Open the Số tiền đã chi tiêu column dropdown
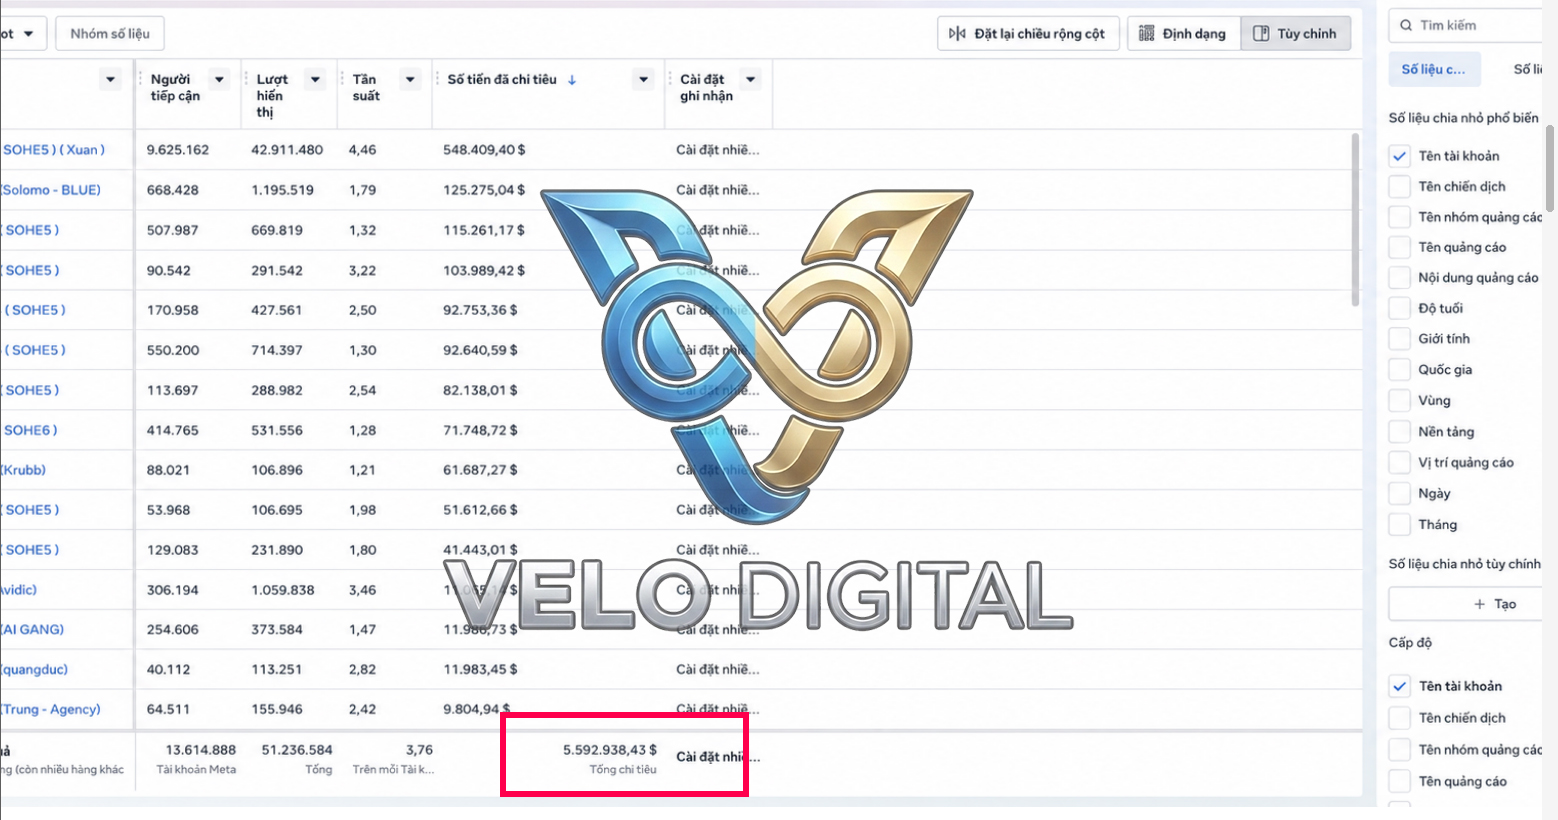The image size is (1558, 820). pyautogui.click(x=643, y=79)
